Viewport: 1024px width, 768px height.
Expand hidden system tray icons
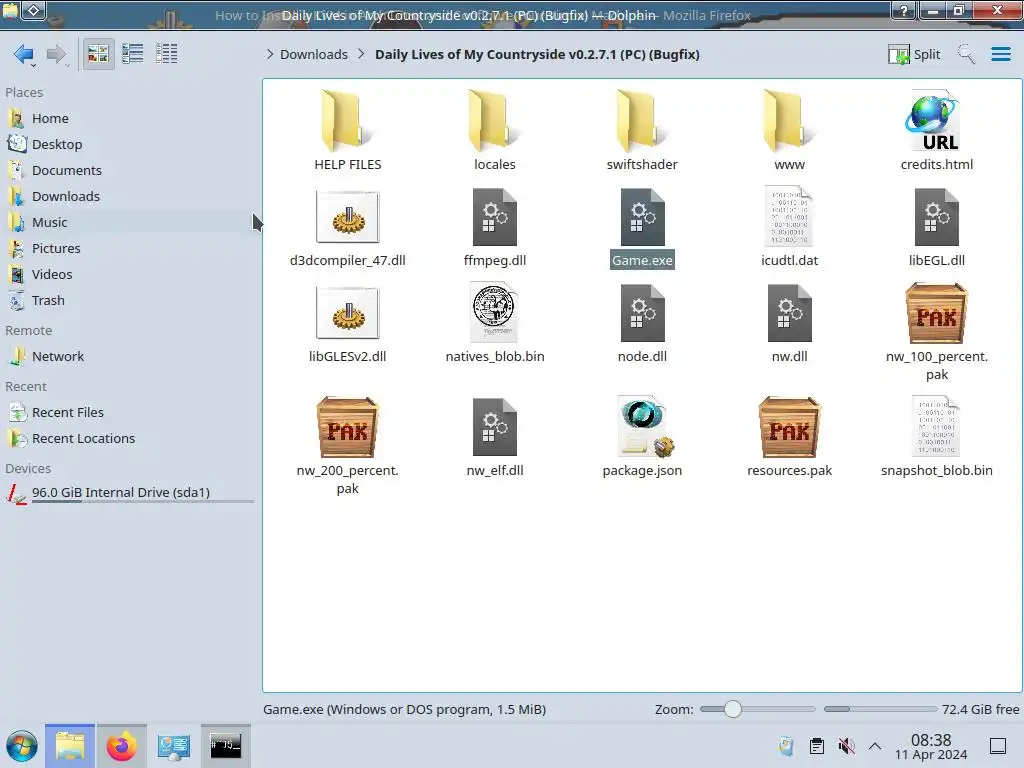tap(875, 746)
